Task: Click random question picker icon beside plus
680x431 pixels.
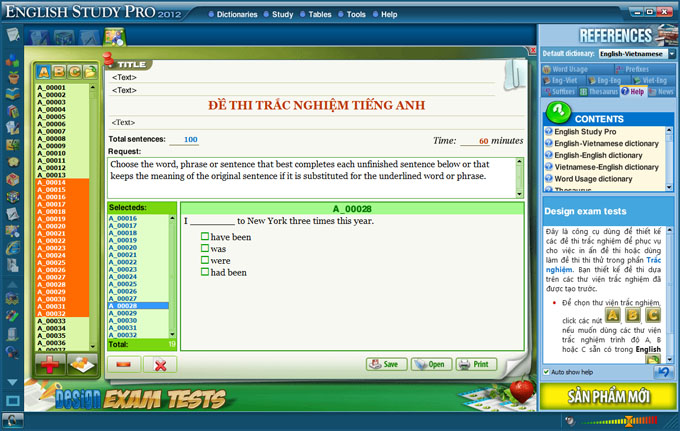Action: coord(82,364)
